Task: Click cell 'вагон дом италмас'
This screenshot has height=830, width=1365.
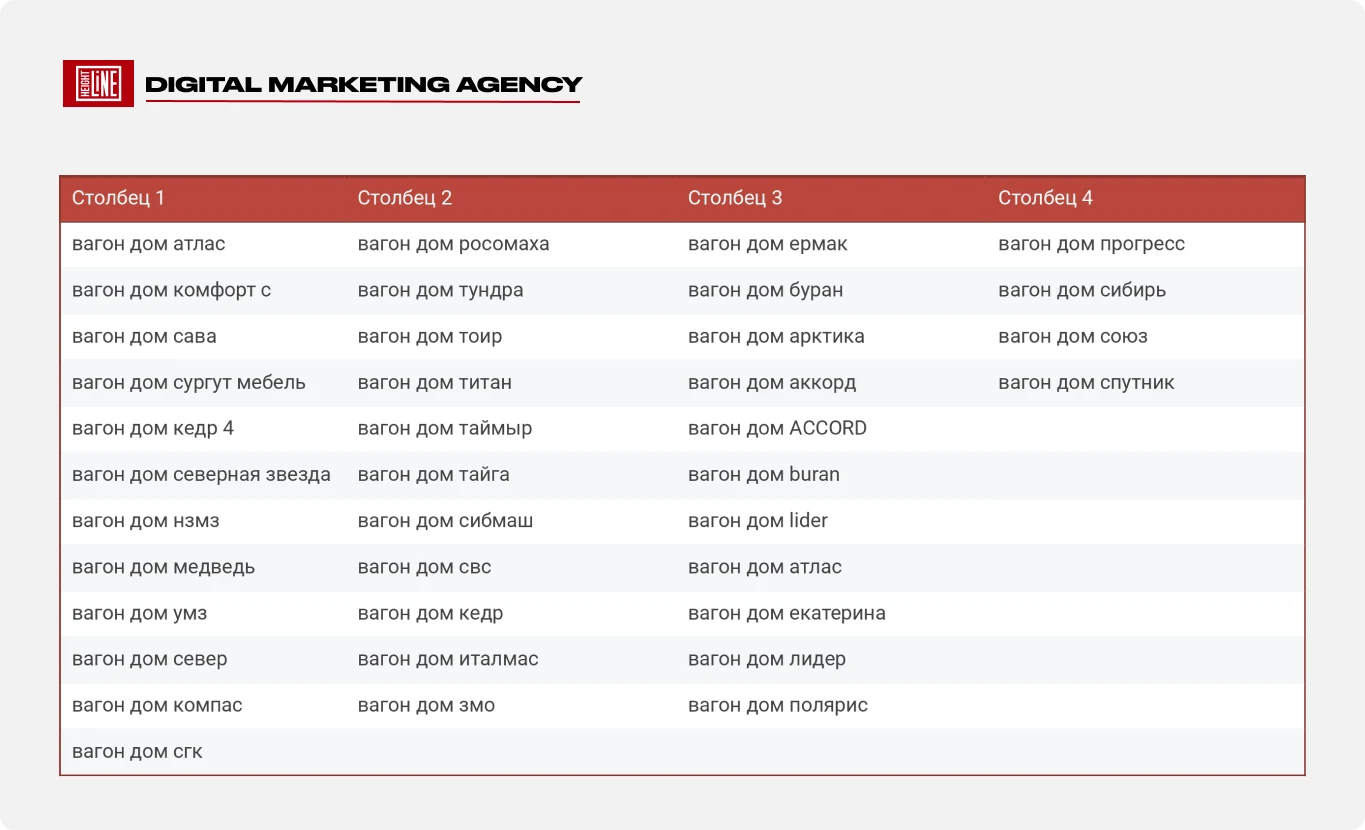Action: click(x=448, y=659)
